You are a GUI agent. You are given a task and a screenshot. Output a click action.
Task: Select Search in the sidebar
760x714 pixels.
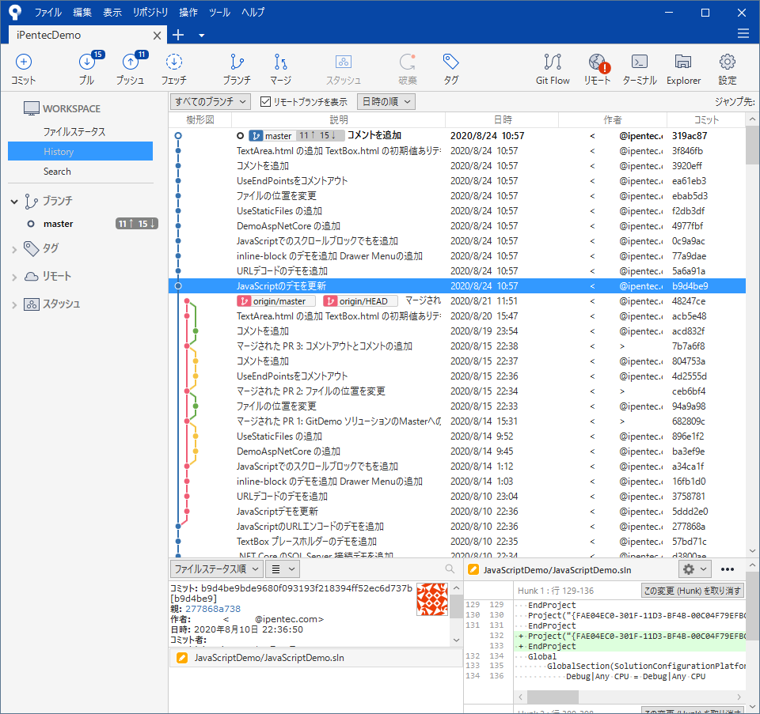coord(57,172)
